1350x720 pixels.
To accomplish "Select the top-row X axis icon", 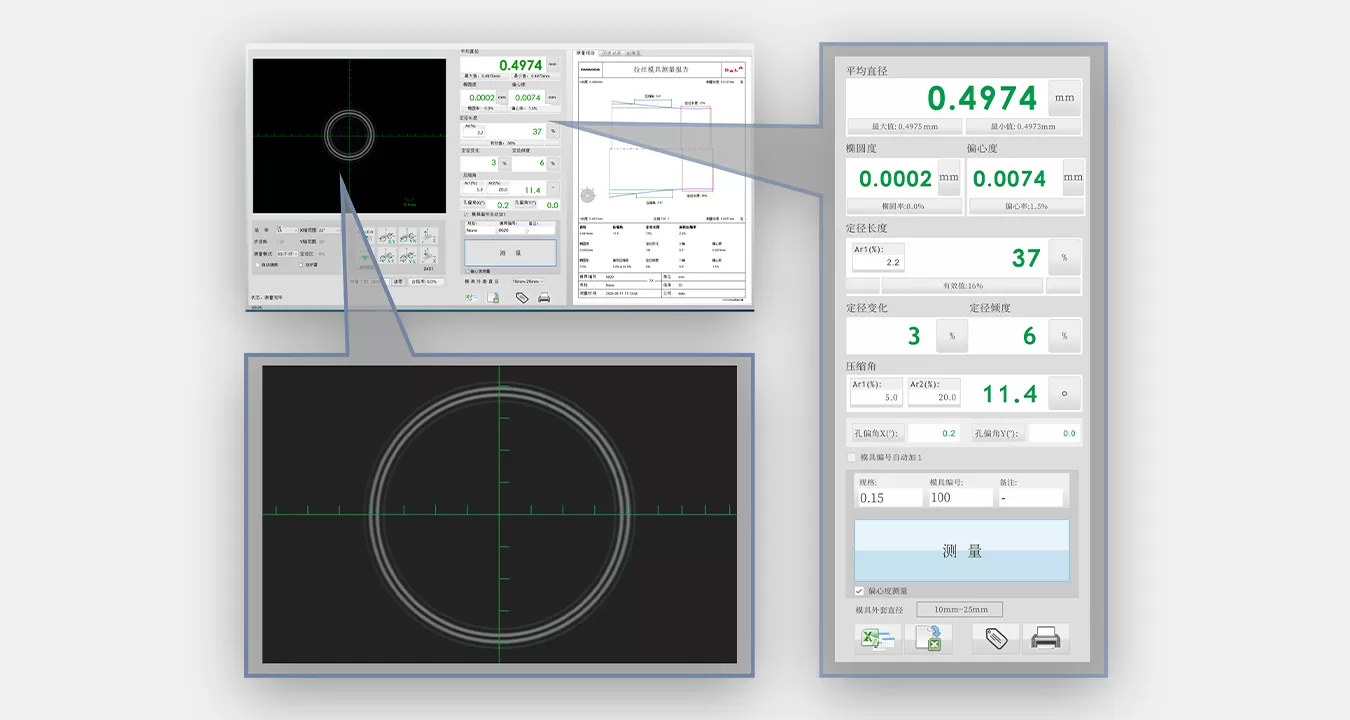I will [x=429, y=236].
